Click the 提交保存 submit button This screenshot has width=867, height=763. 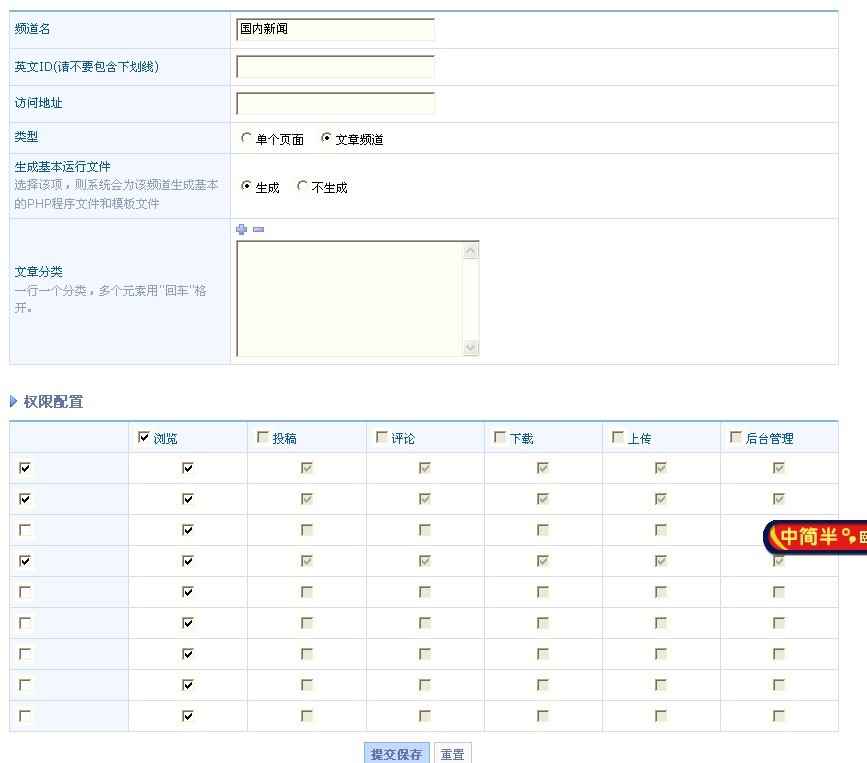396,754
